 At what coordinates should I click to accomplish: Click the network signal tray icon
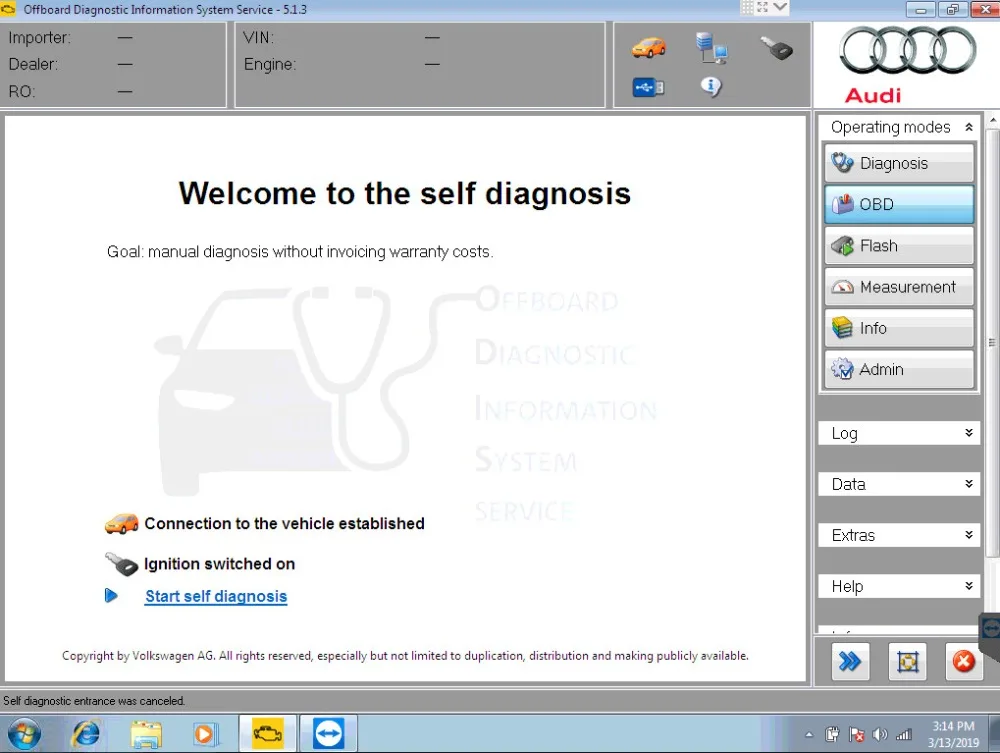coord(904,735)
